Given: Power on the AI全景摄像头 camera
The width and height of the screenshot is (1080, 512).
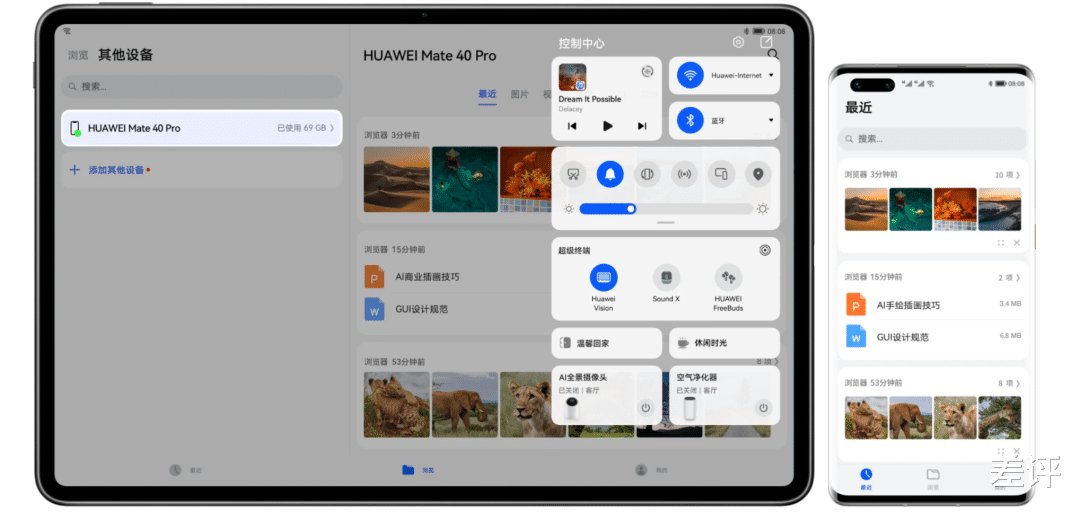Looking at the screenshot, I should (645, 408).
